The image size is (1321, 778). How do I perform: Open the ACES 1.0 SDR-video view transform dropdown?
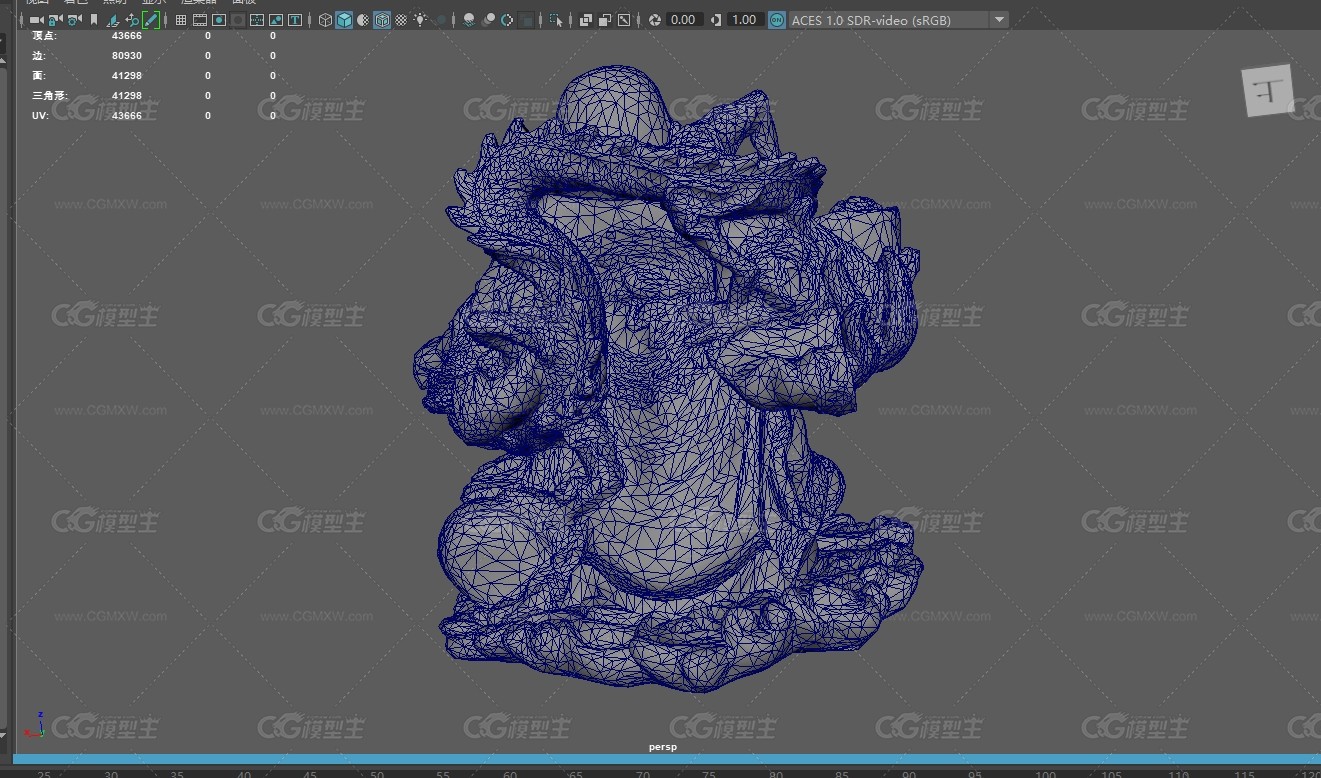[x=898, y=20]
